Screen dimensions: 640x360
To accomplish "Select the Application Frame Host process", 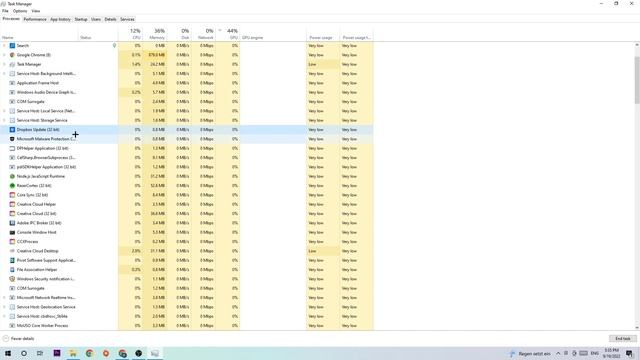I will pyautogui.click(x=187, y=83).
